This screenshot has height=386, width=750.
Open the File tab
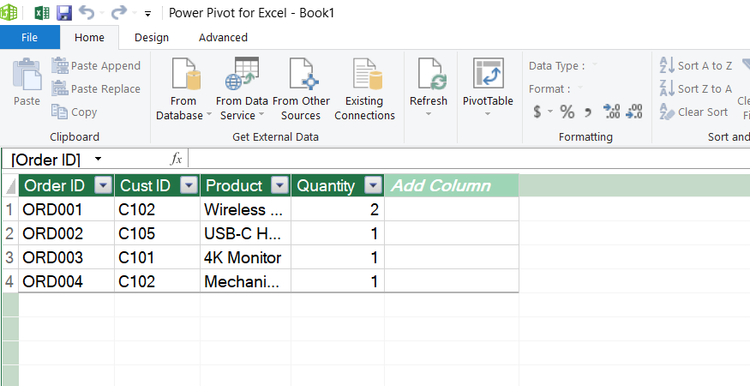tap(30, 37)
